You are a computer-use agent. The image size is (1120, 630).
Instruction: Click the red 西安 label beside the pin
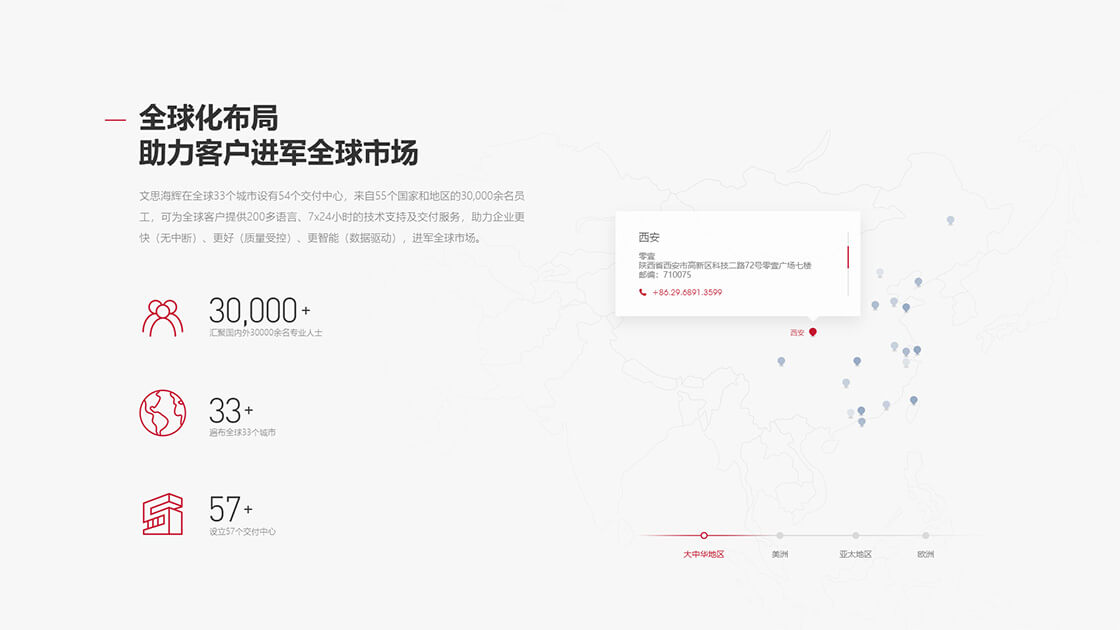pyautogui.click(x=797, y=333)
